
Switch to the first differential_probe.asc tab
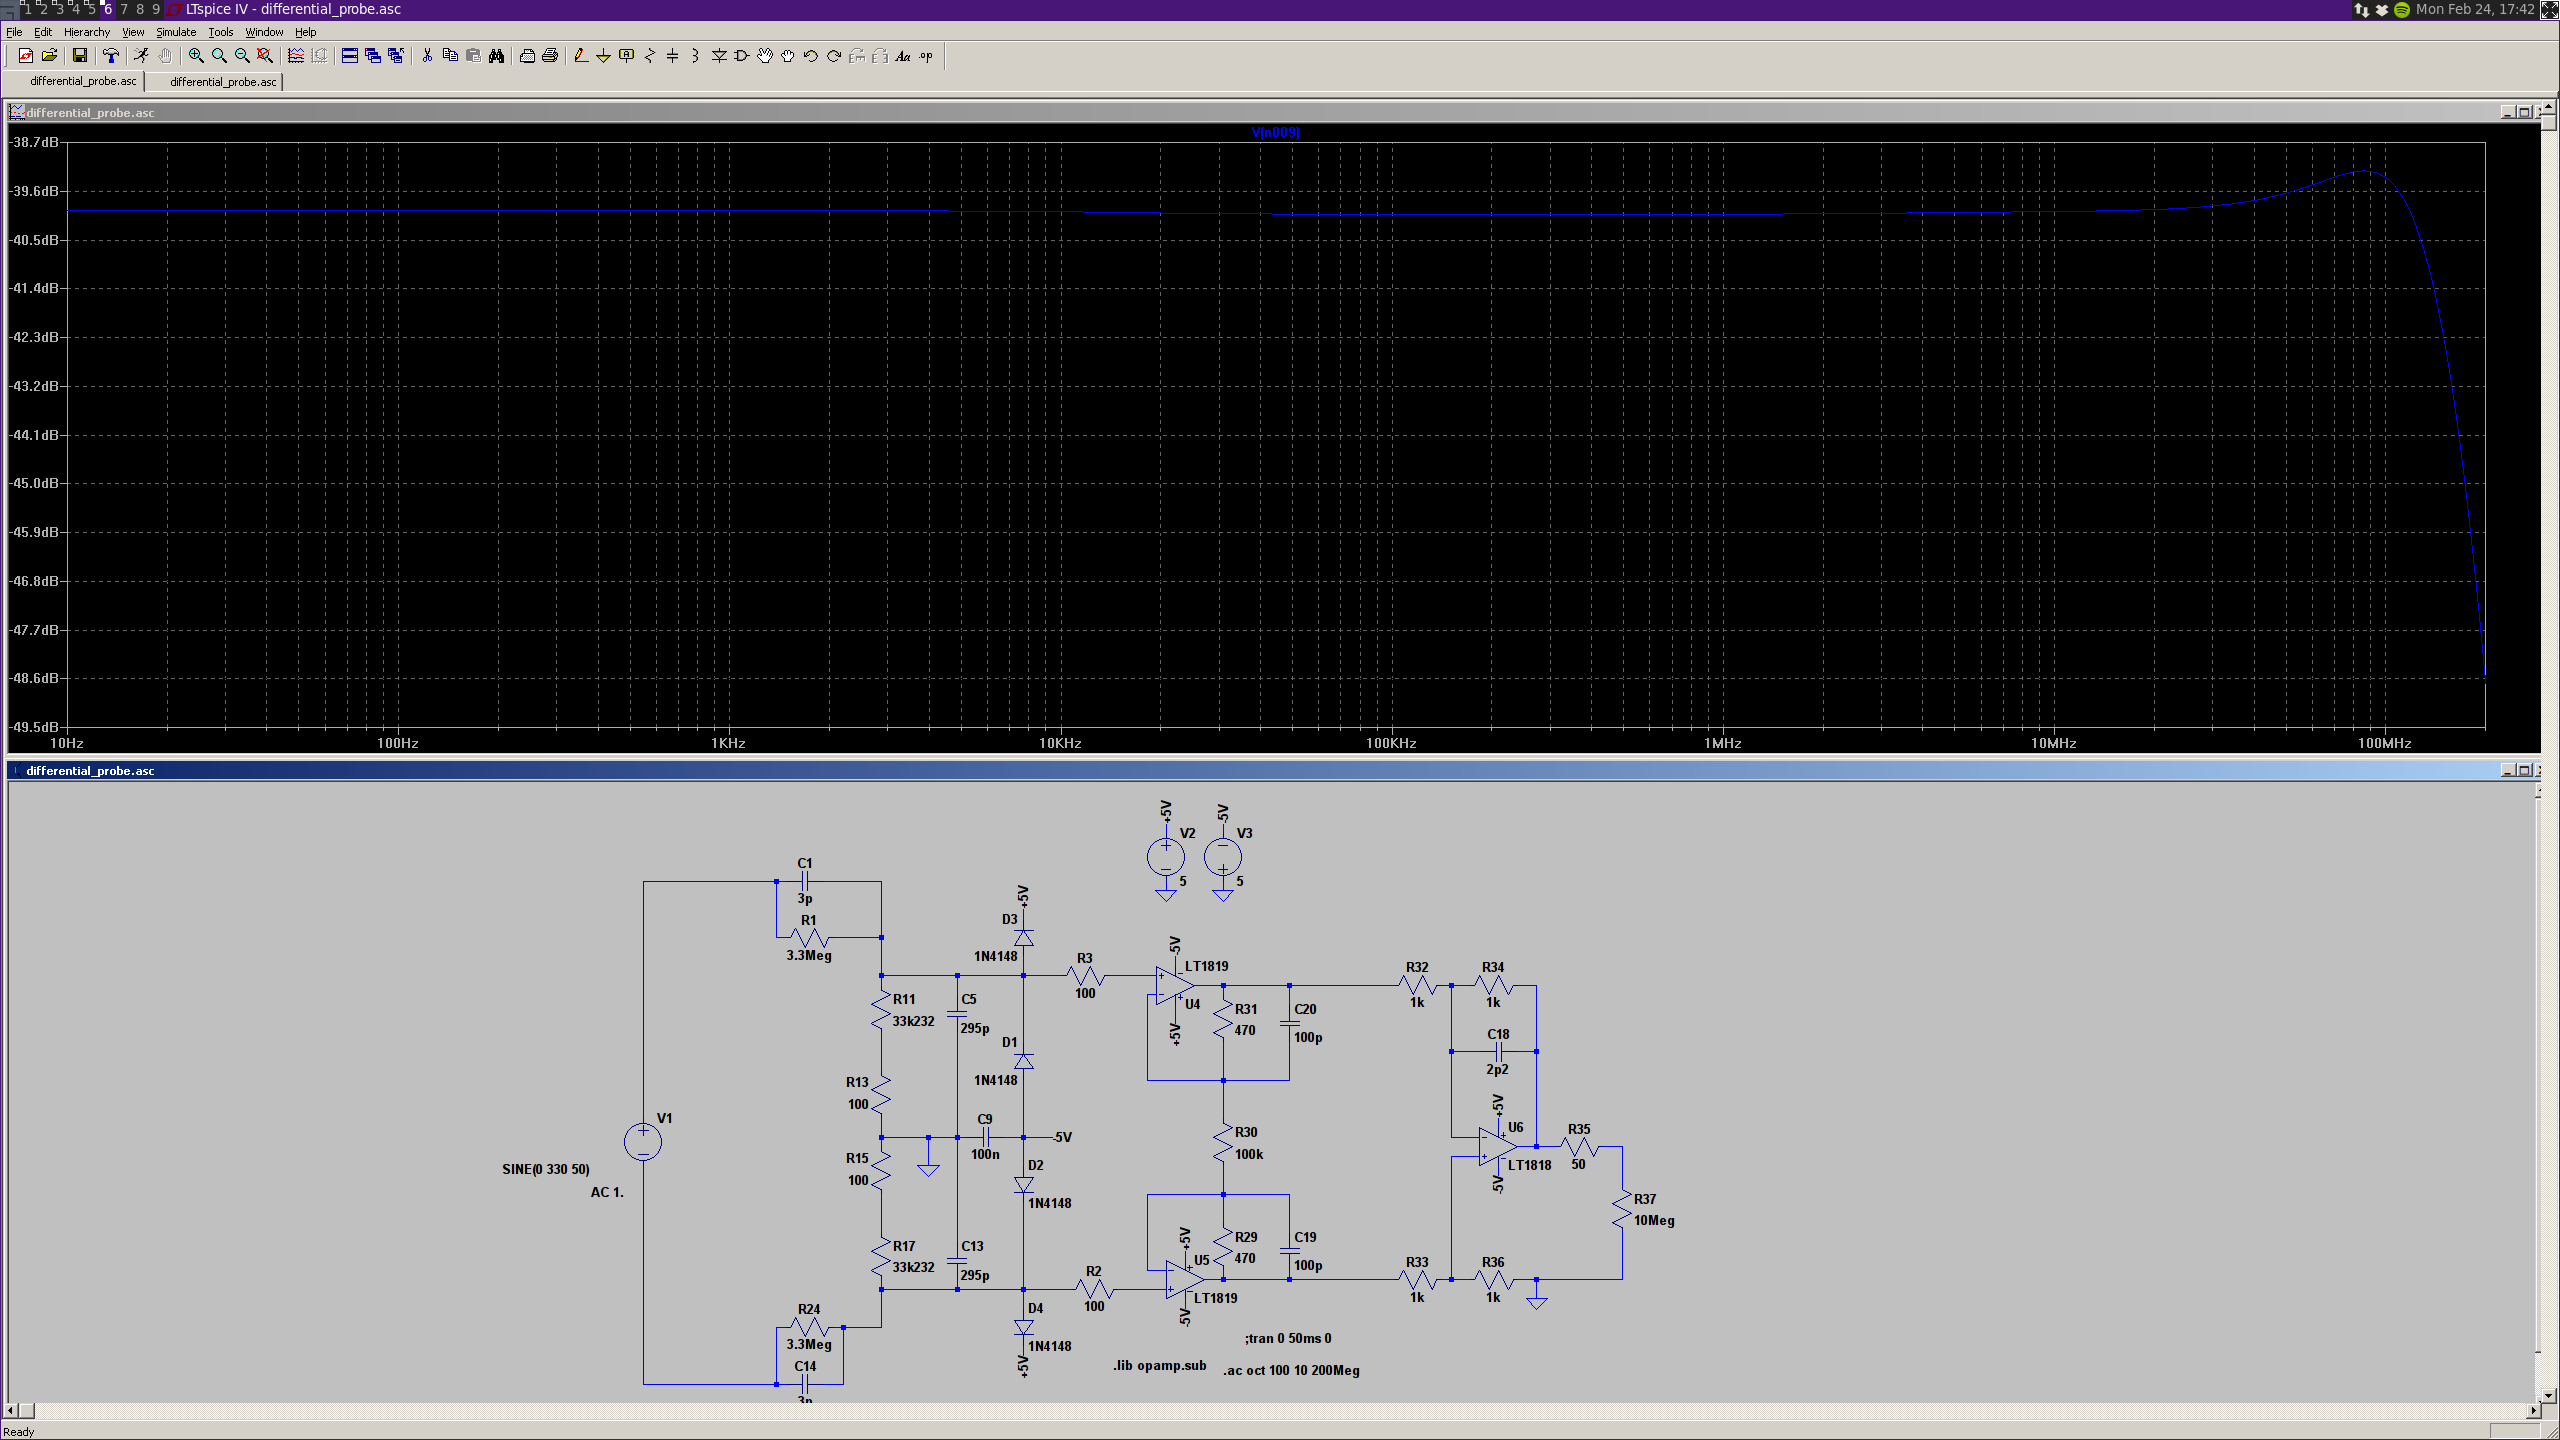click(75, 81)
